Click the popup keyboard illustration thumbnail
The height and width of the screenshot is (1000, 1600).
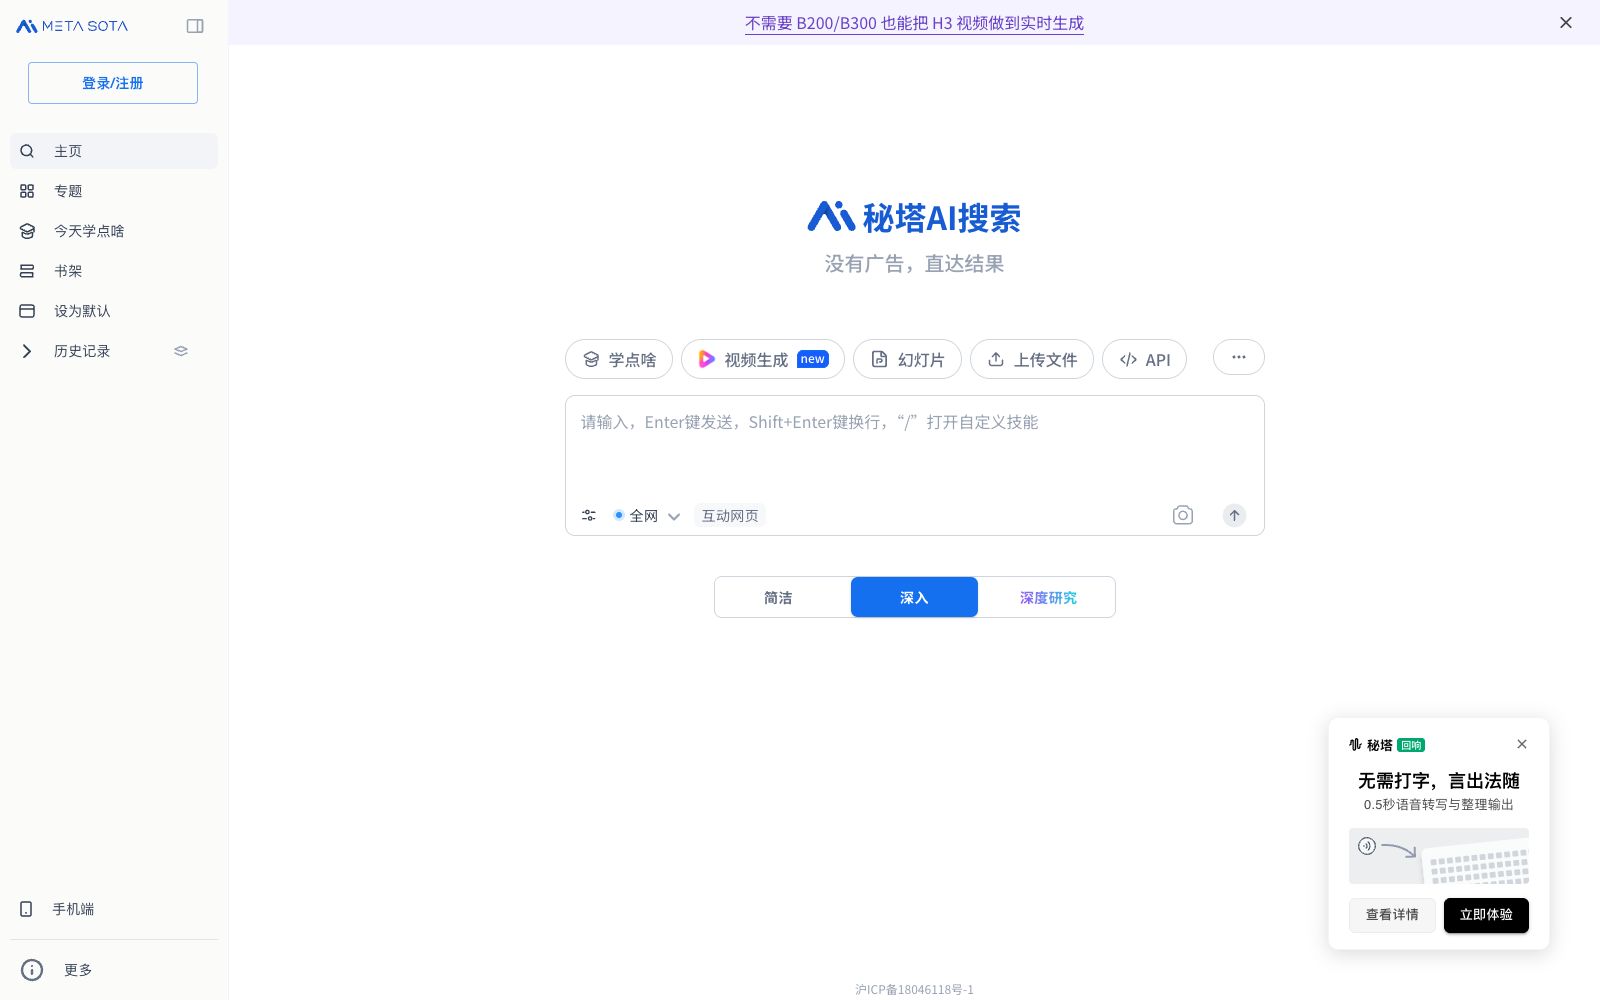click(1439, 856)
